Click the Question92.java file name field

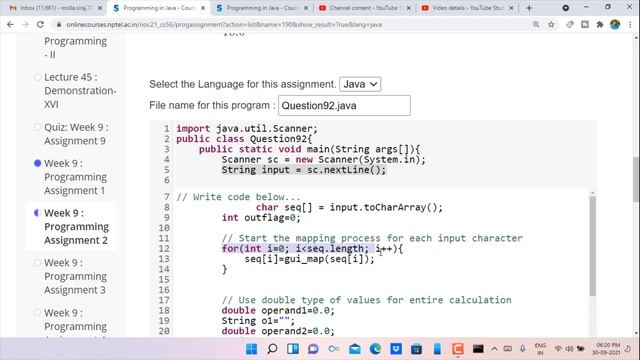(344, 106)
